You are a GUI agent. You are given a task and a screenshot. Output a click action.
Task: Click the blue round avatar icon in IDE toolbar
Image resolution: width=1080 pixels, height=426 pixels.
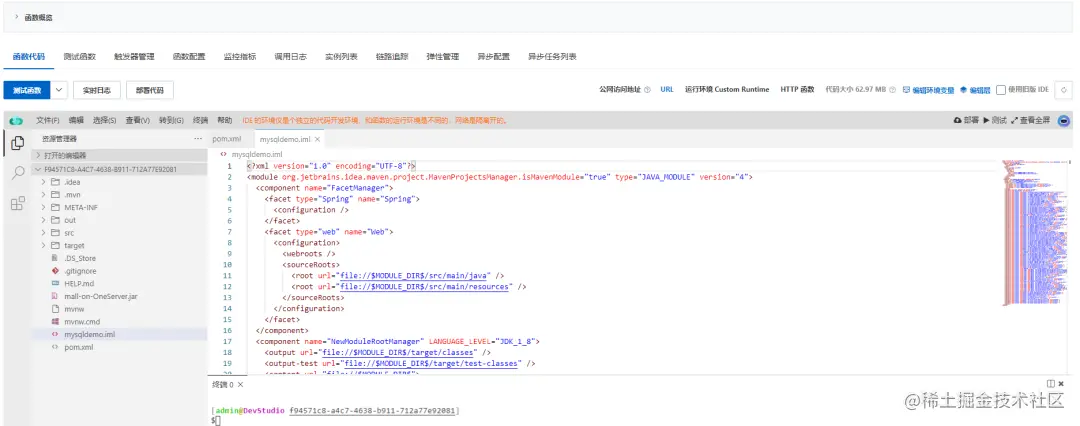click(x=1064, y=121)
